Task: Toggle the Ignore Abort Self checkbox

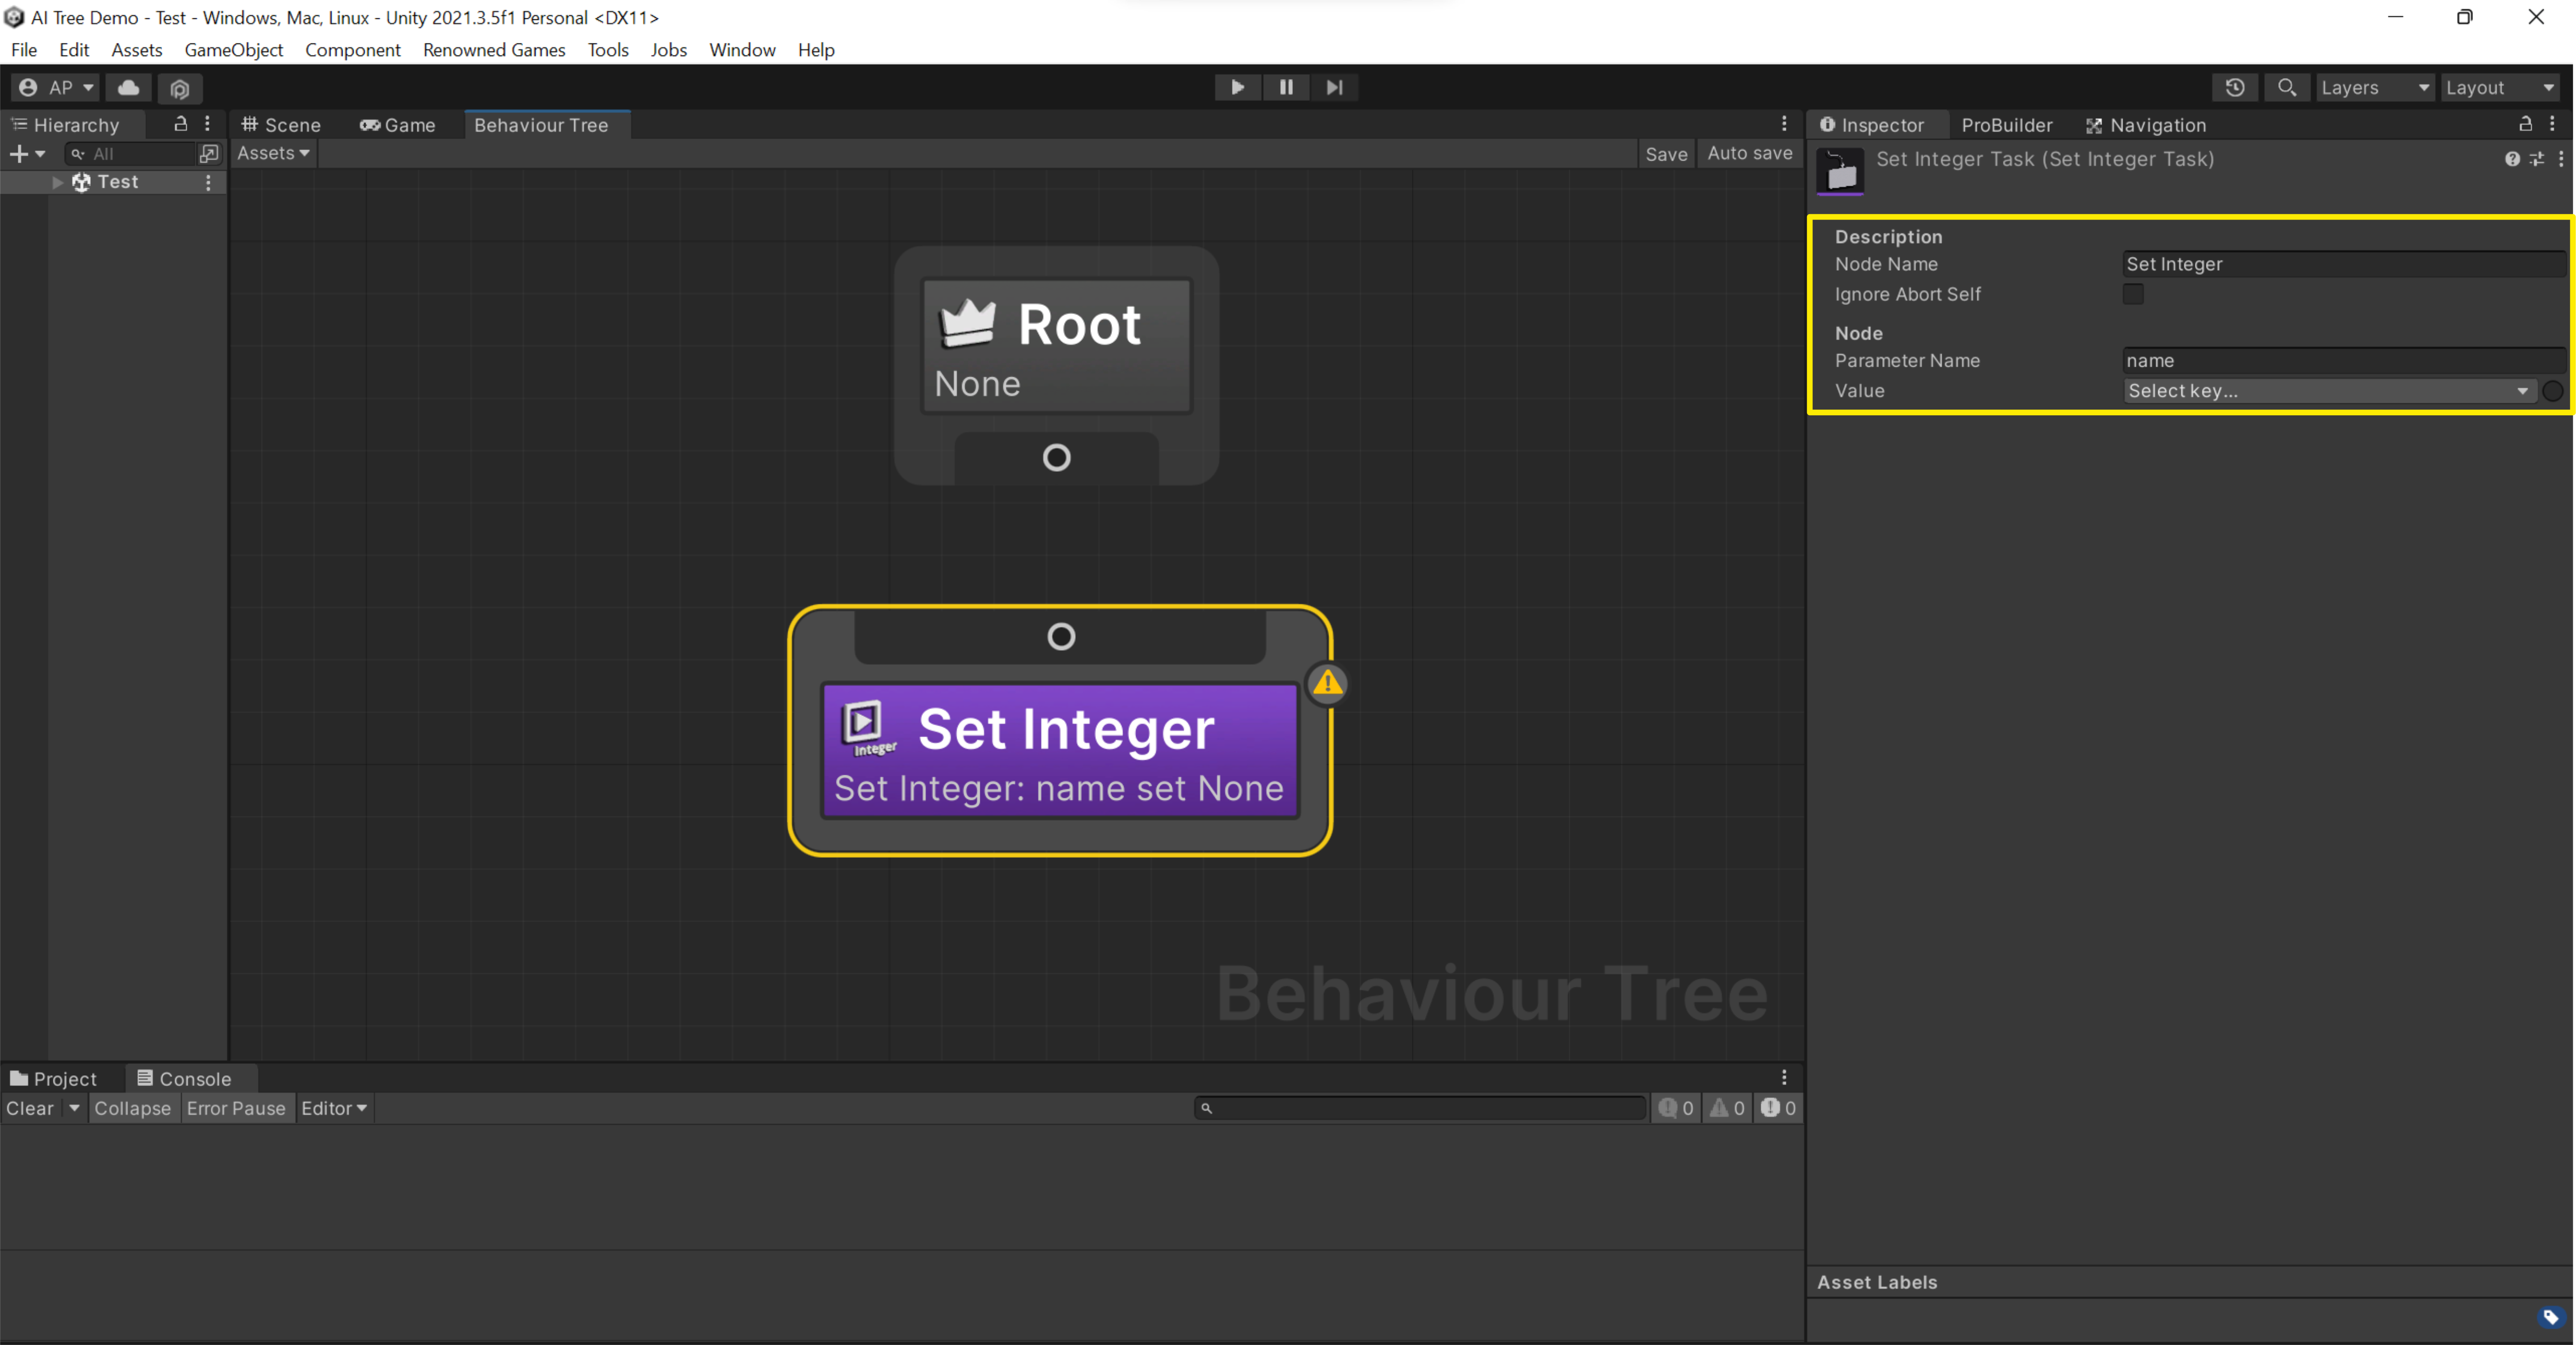Action: click(2133, 294)
